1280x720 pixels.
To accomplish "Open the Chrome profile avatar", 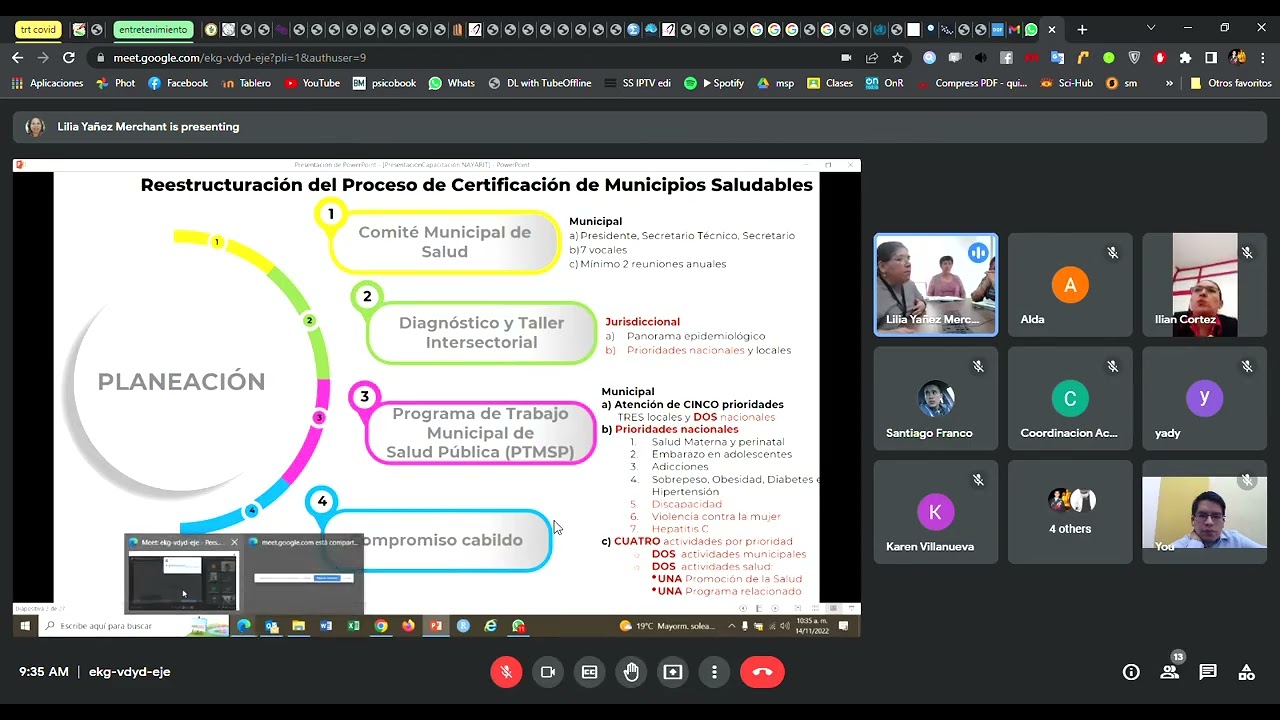I will coord(1237,58).
